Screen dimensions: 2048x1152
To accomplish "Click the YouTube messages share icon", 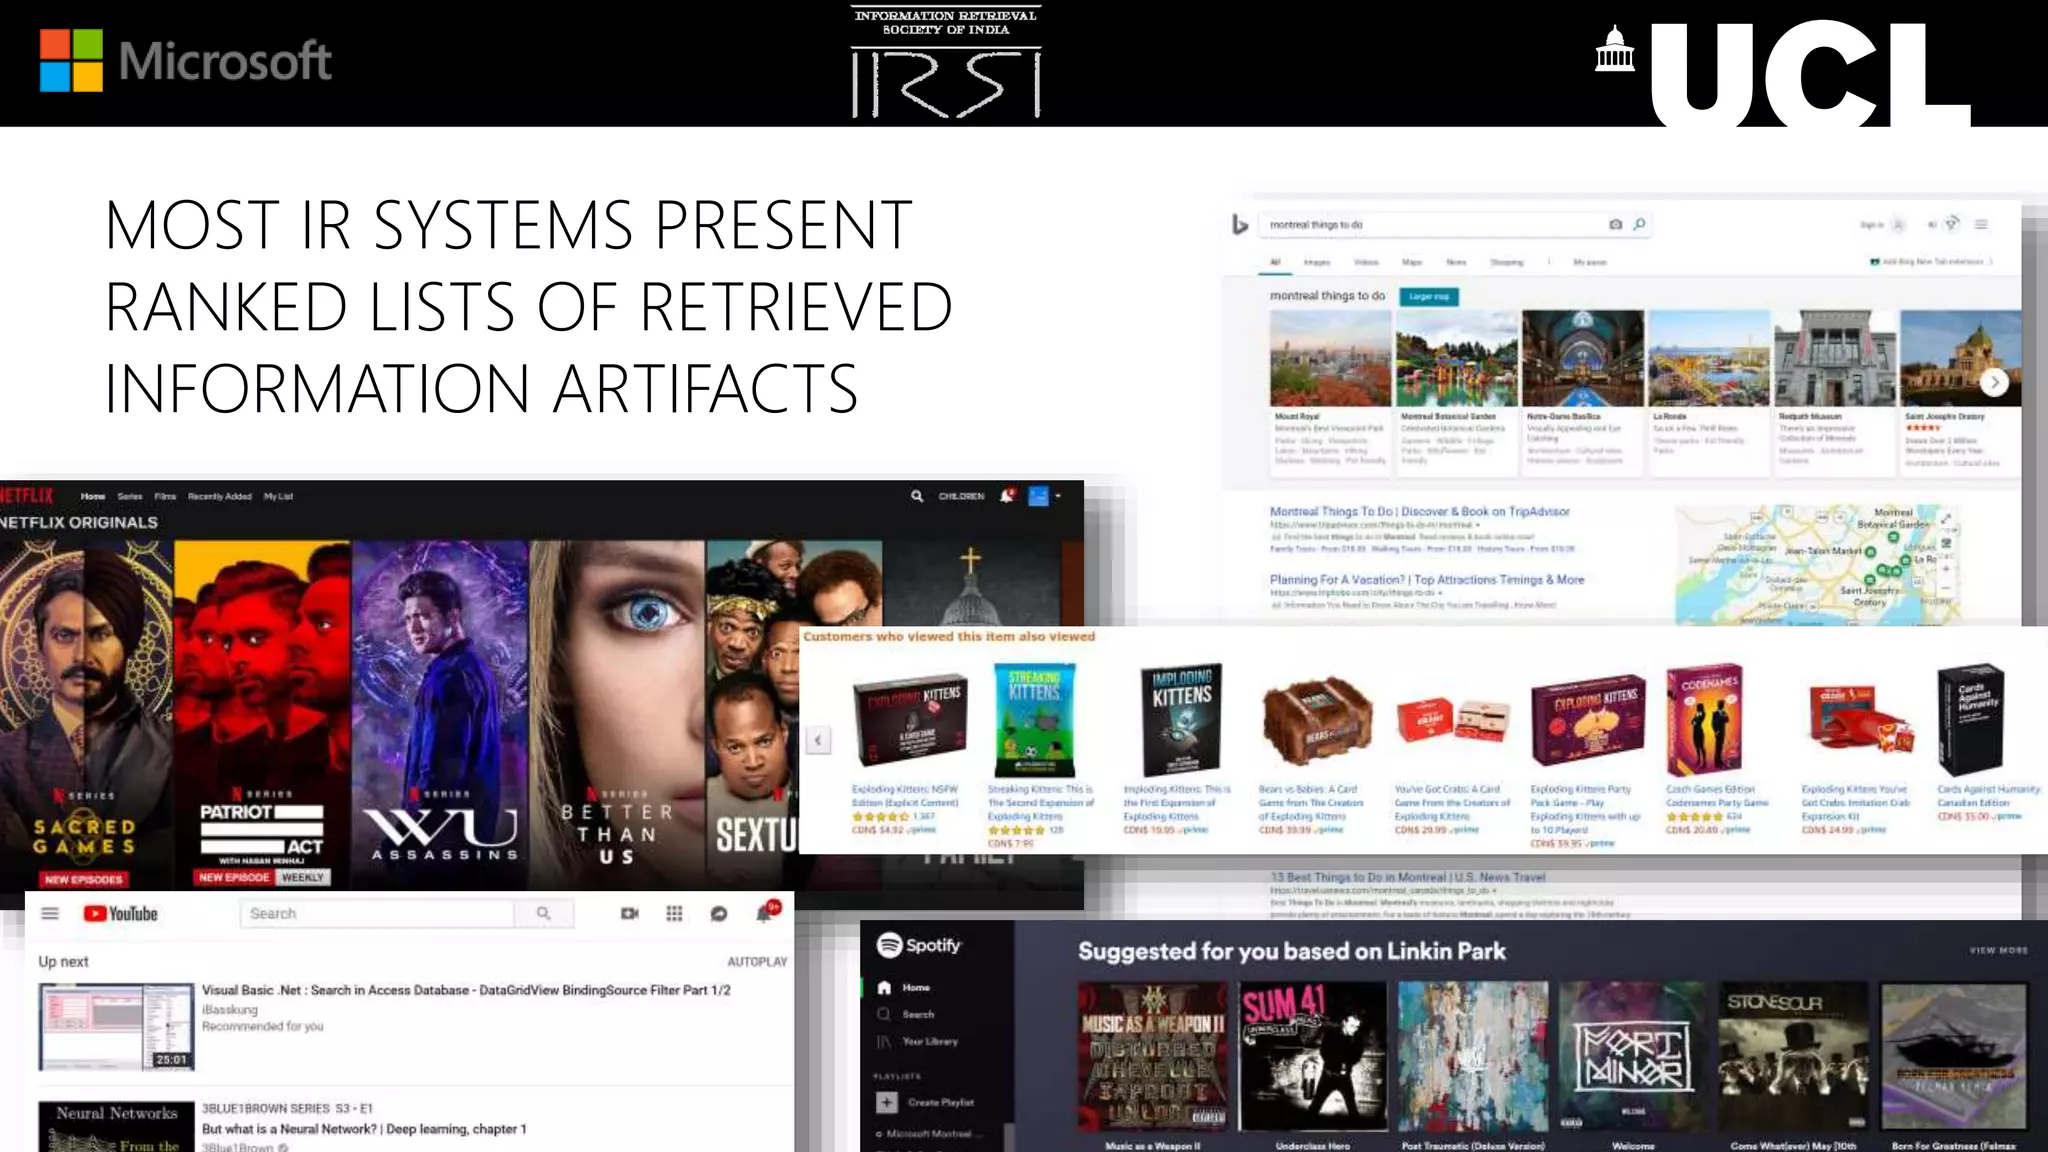I will (x=718, y=913).
